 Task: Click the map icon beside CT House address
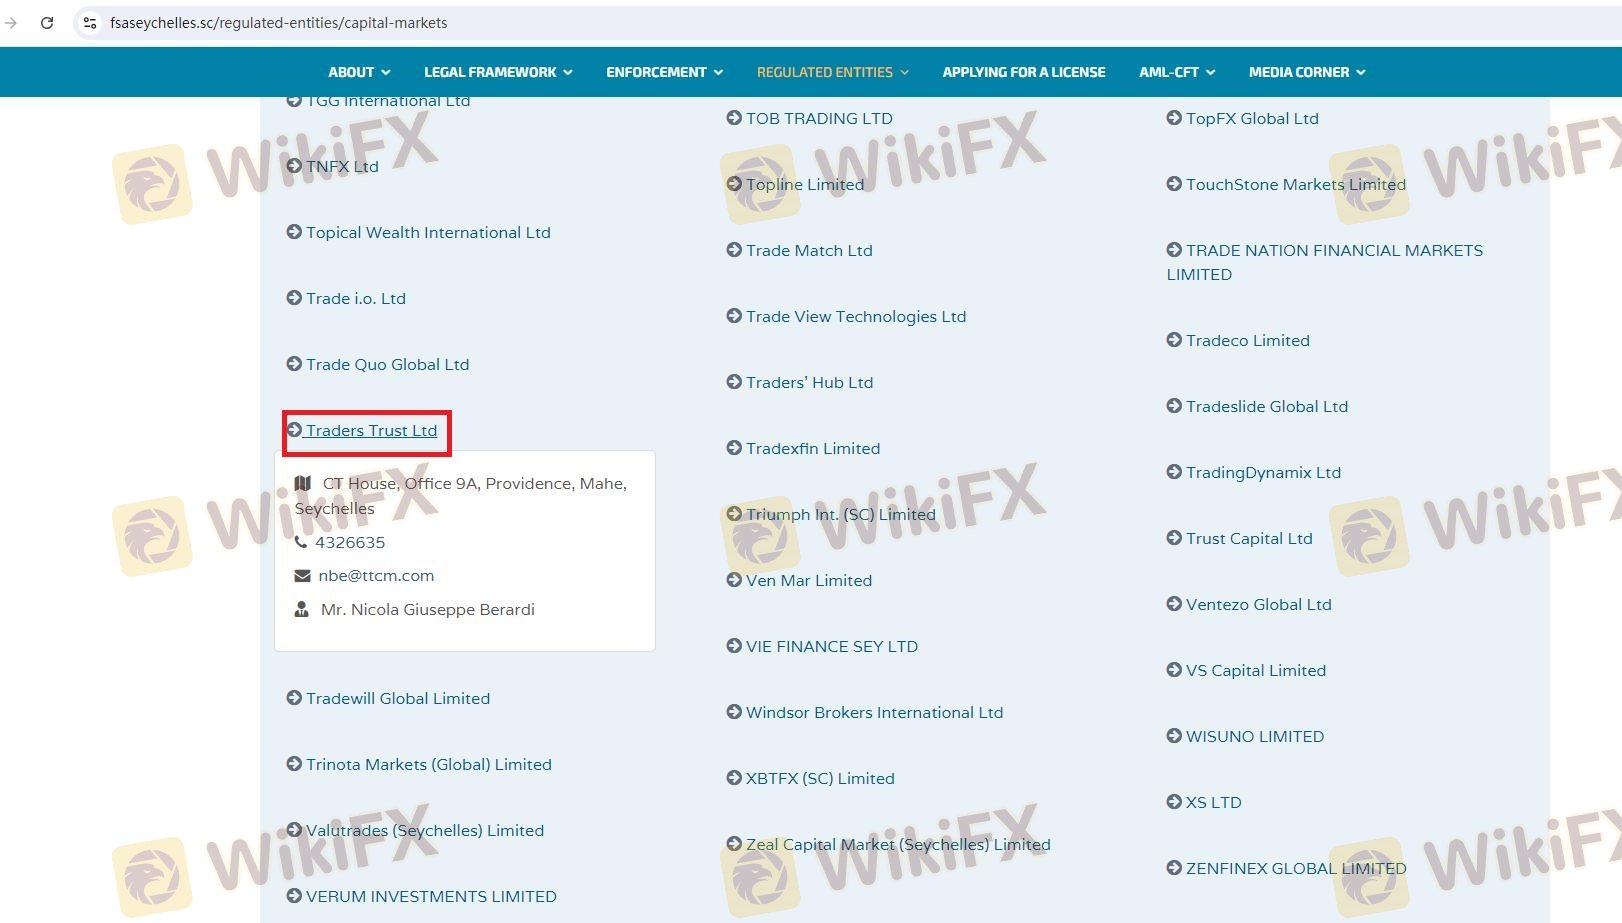point(303,484)
